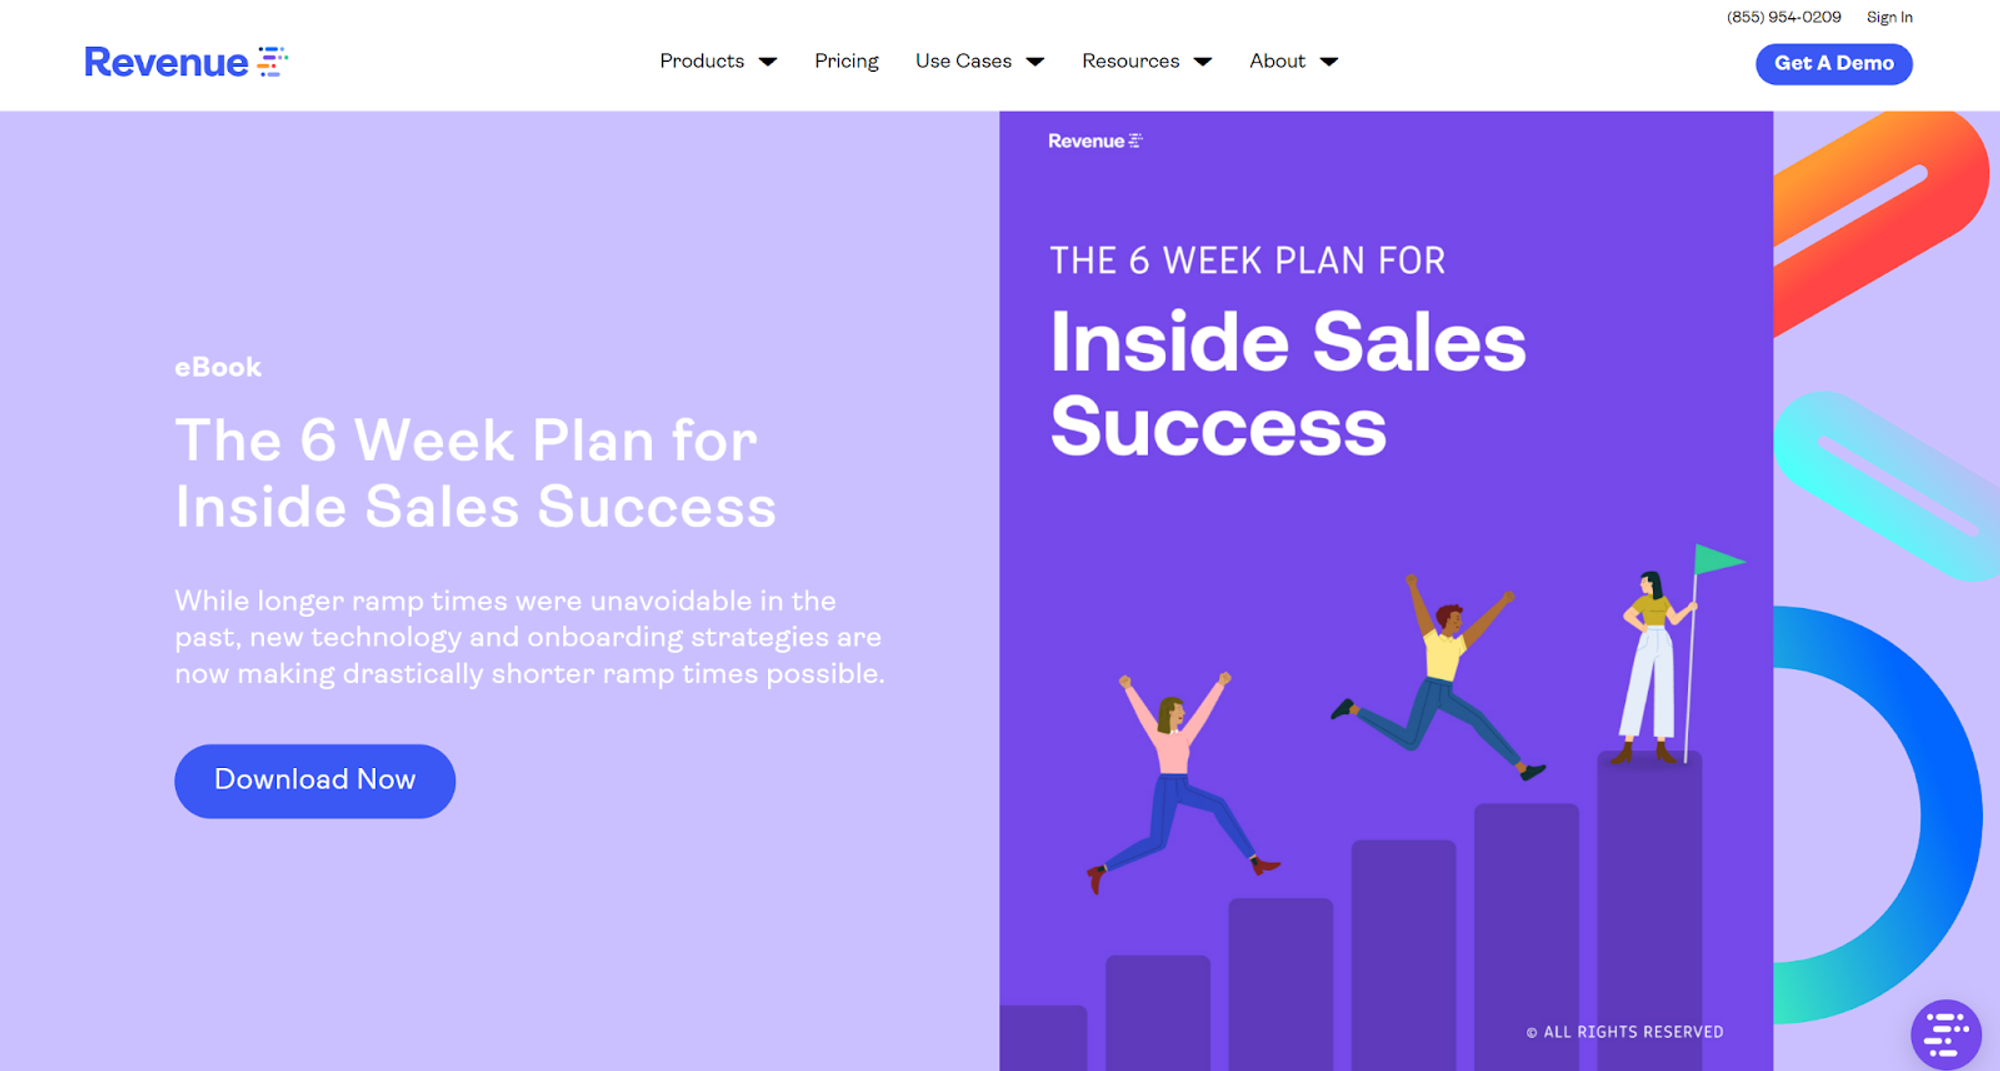Expand the Use Cases dropdown arrow
Viewport: 2000px width, 1071px height.
click(x=1035, y=62)
